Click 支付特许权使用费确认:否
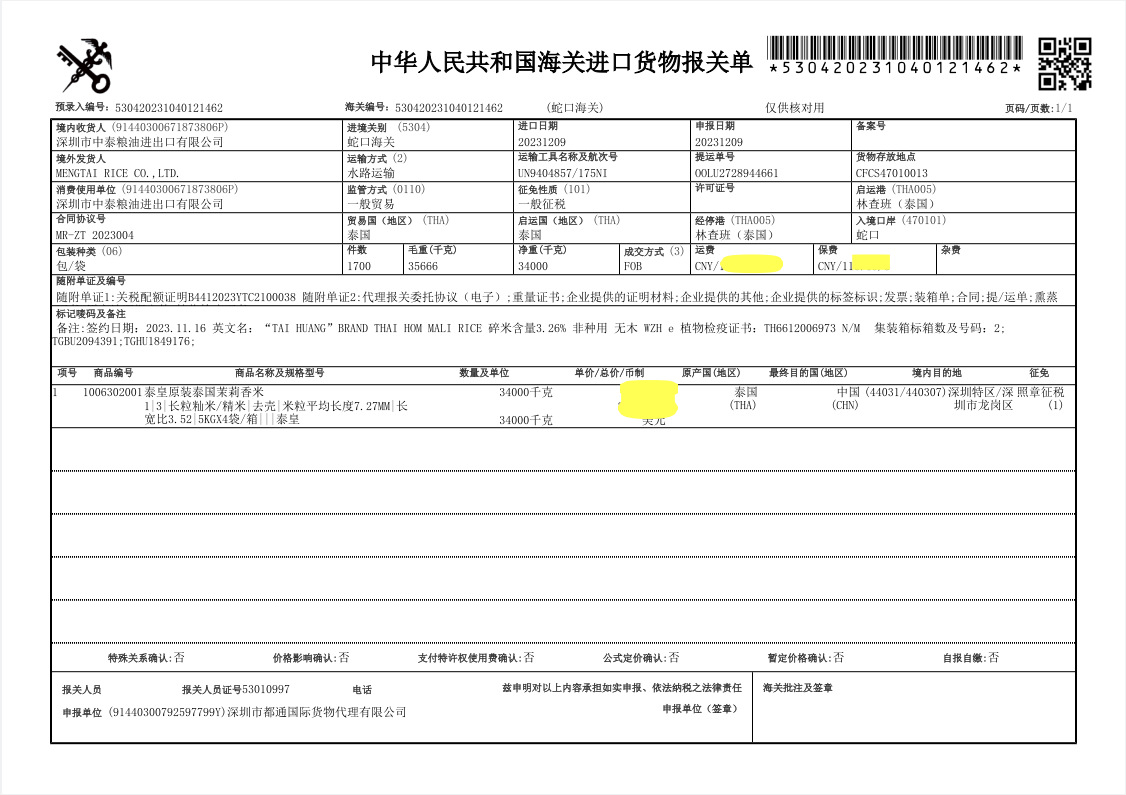1126x795 pixels. click(x=476, y=658)
